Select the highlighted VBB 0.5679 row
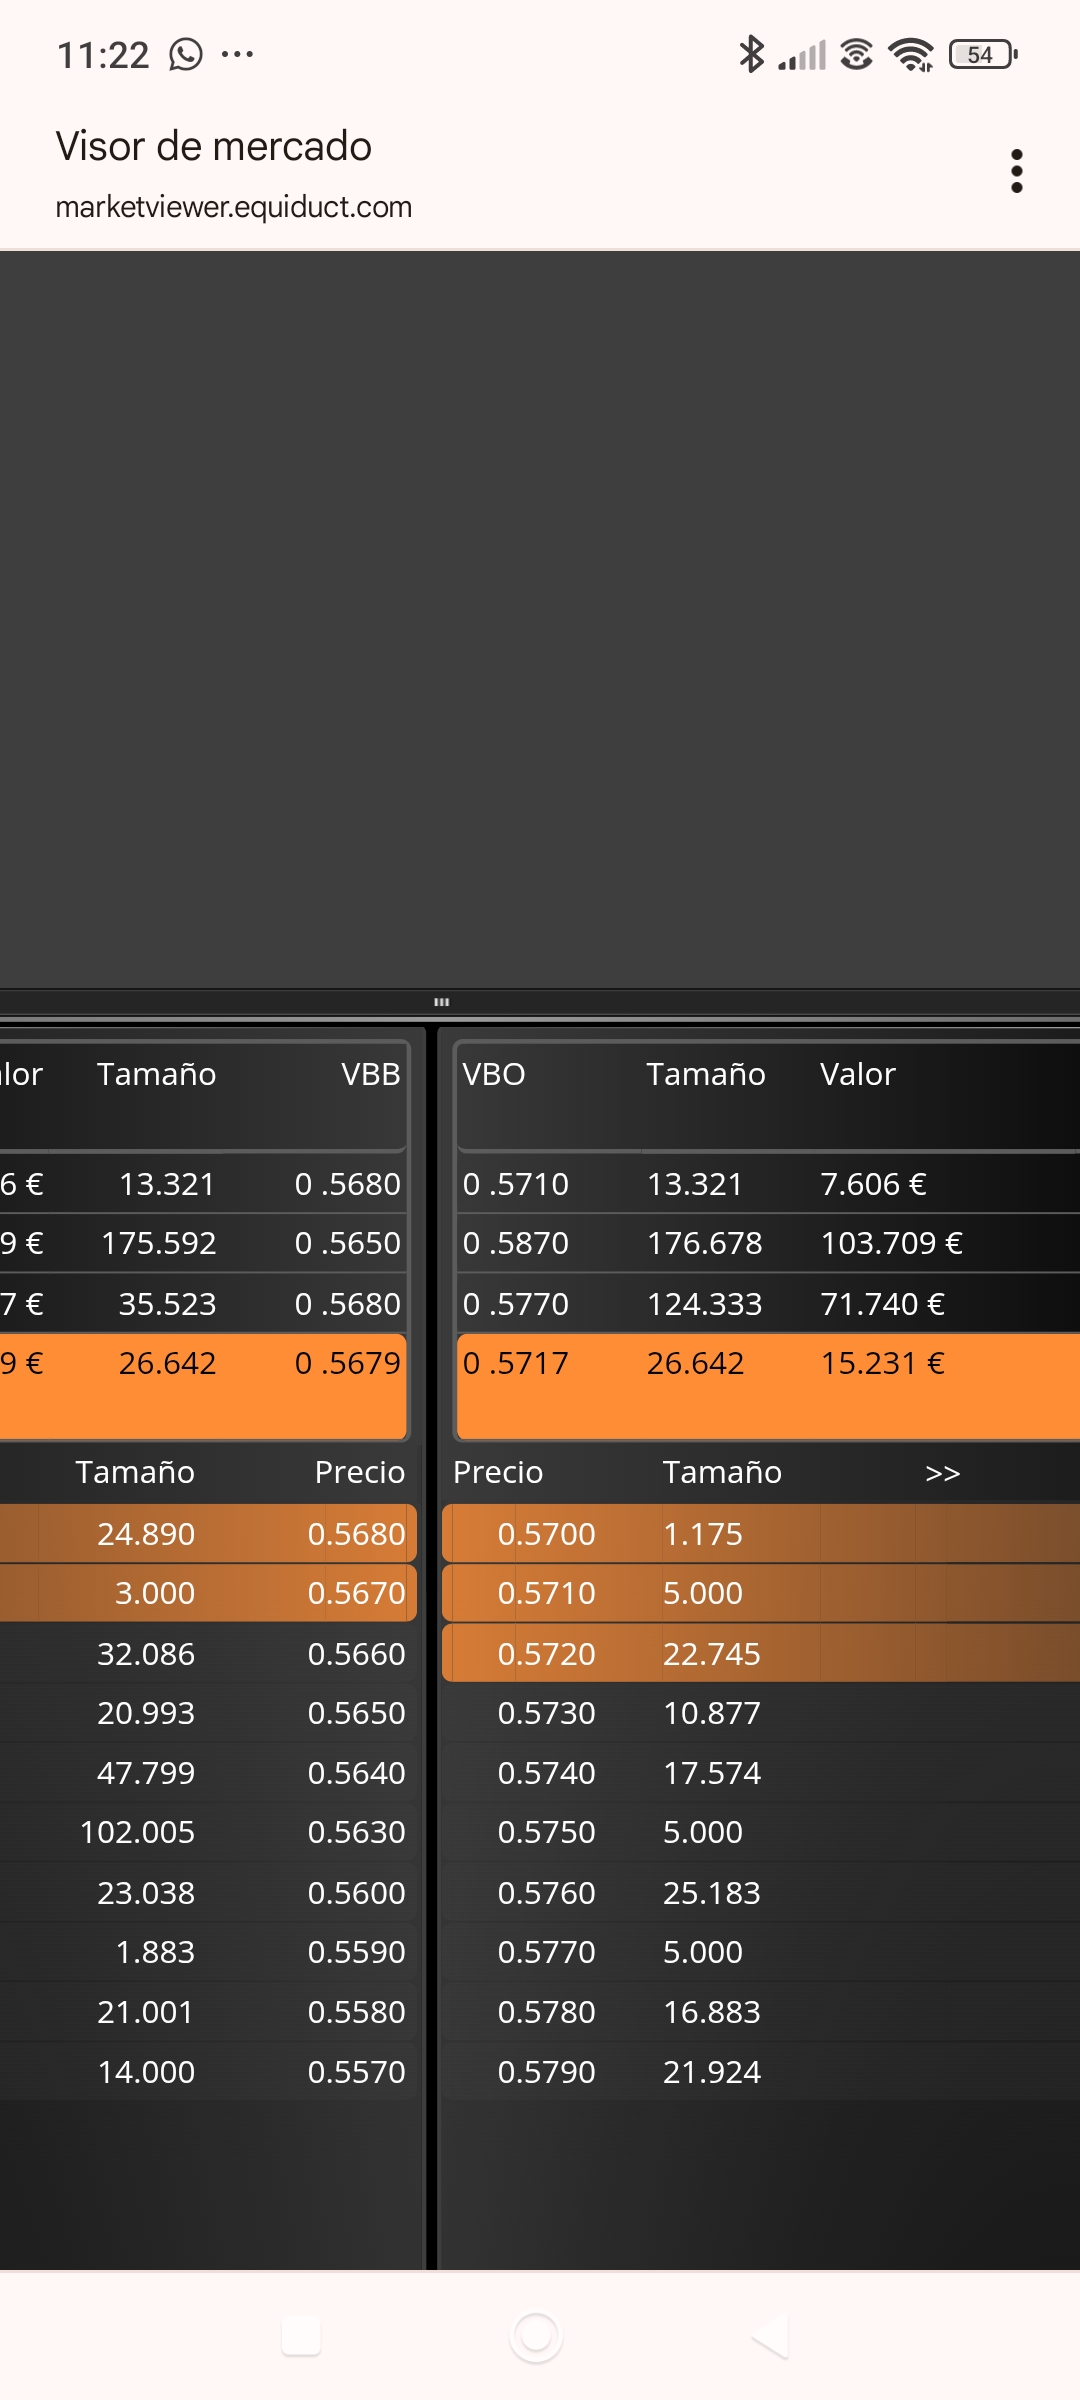The width and height of the screenshot is (1080, 2400). tap(203, 1386)
